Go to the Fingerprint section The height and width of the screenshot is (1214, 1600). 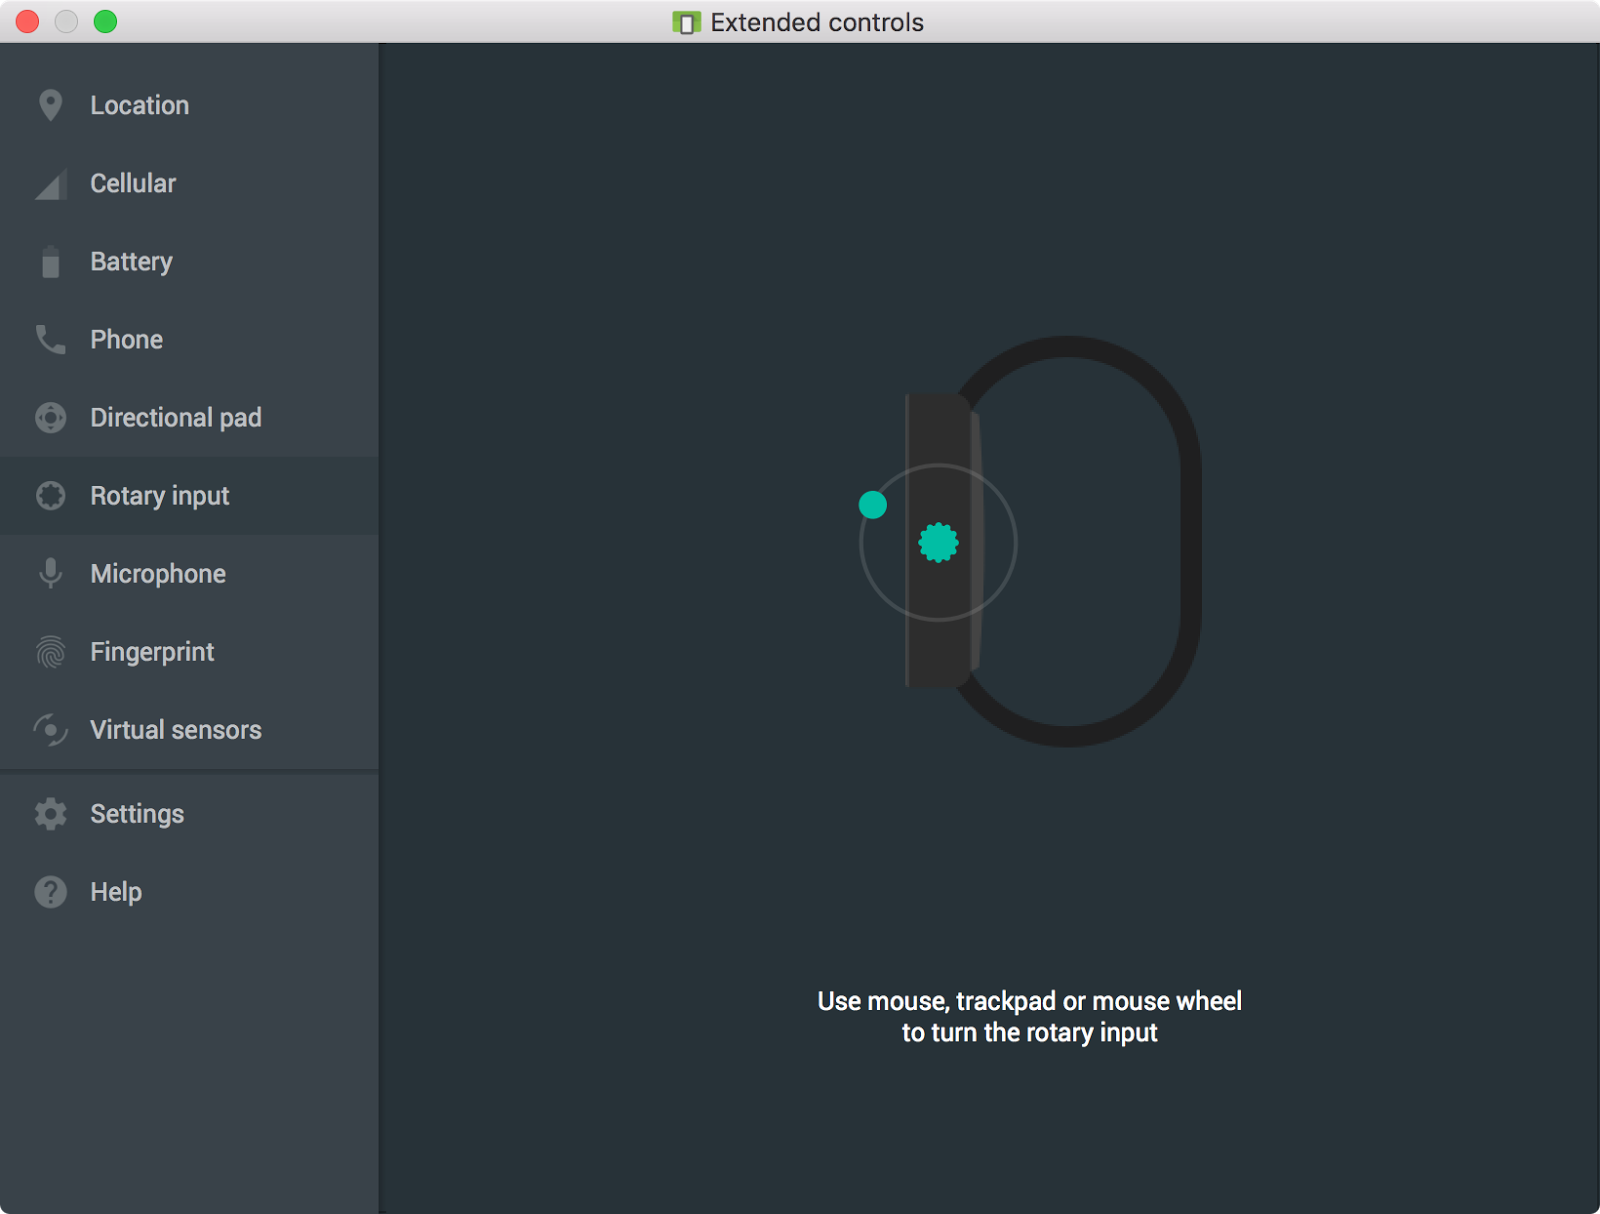click(x=189, y=652)
